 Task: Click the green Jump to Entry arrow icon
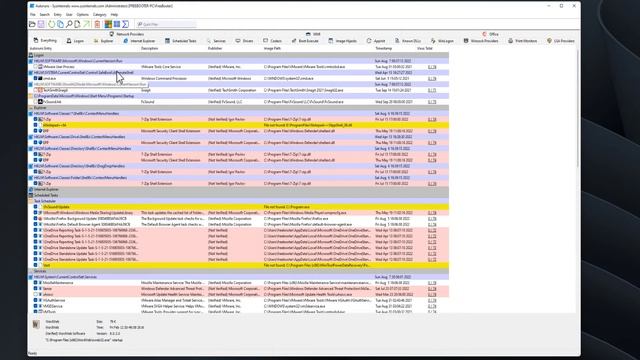pyautogui.click(x=87, y=24)
